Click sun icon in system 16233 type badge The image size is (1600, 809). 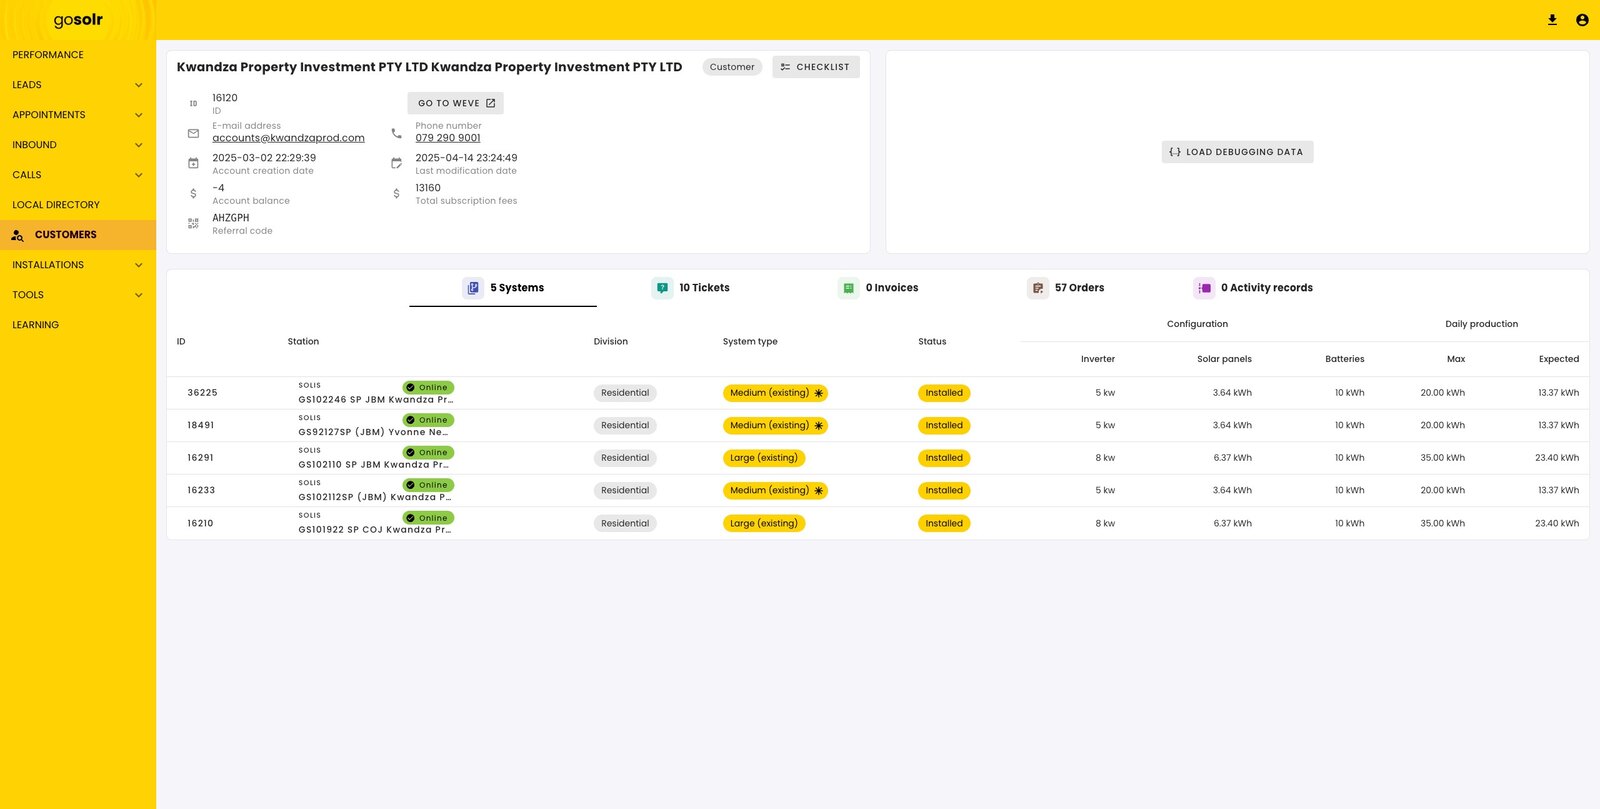(819, 491)
